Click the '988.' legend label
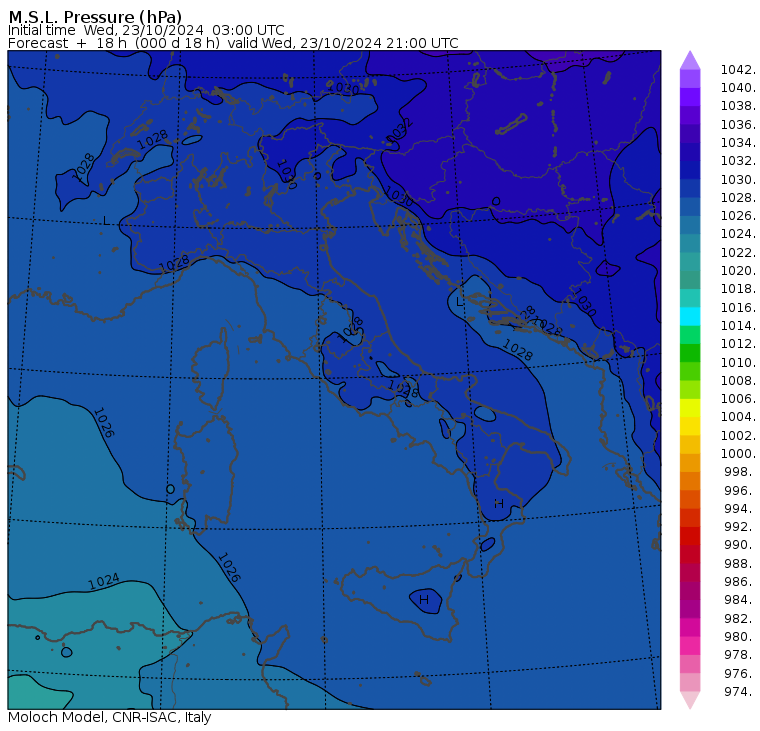 740,563
